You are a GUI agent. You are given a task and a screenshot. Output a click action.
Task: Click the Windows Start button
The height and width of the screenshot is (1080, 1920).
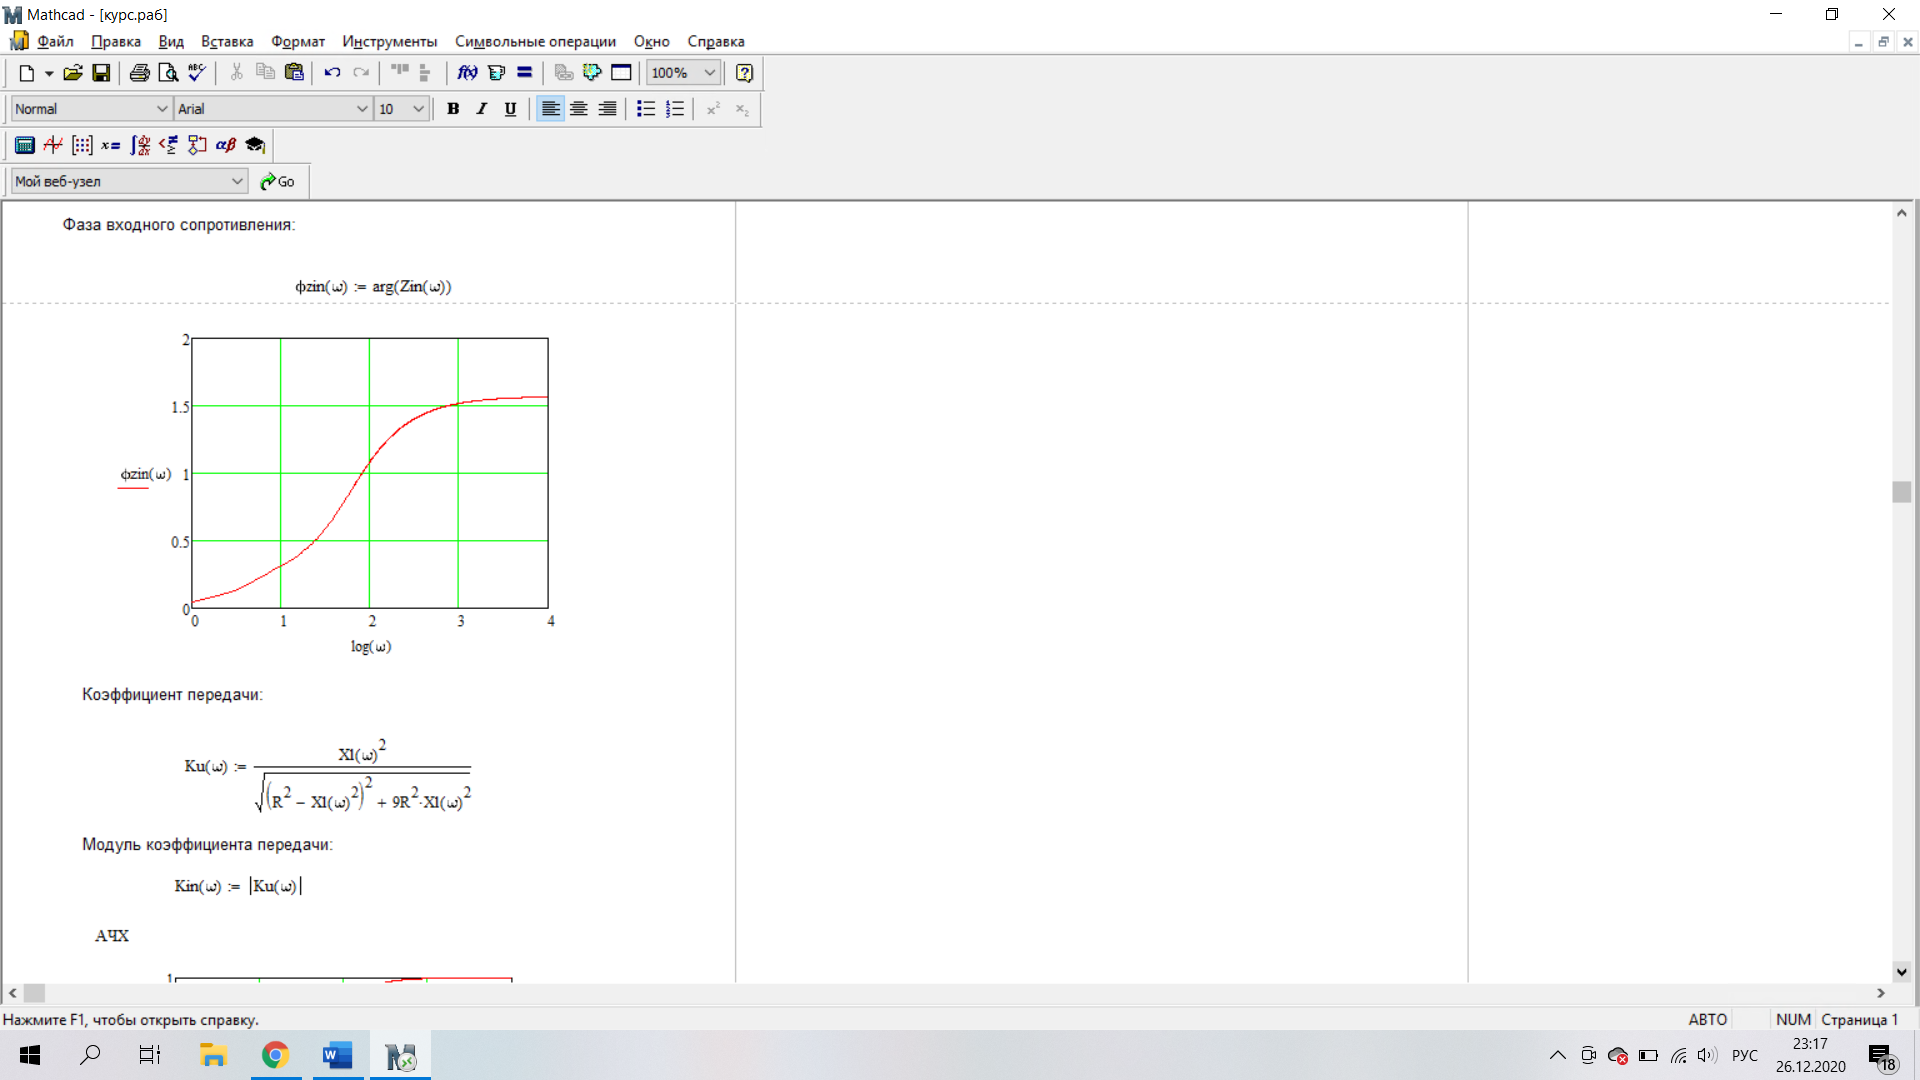(x=30, y=1055)
